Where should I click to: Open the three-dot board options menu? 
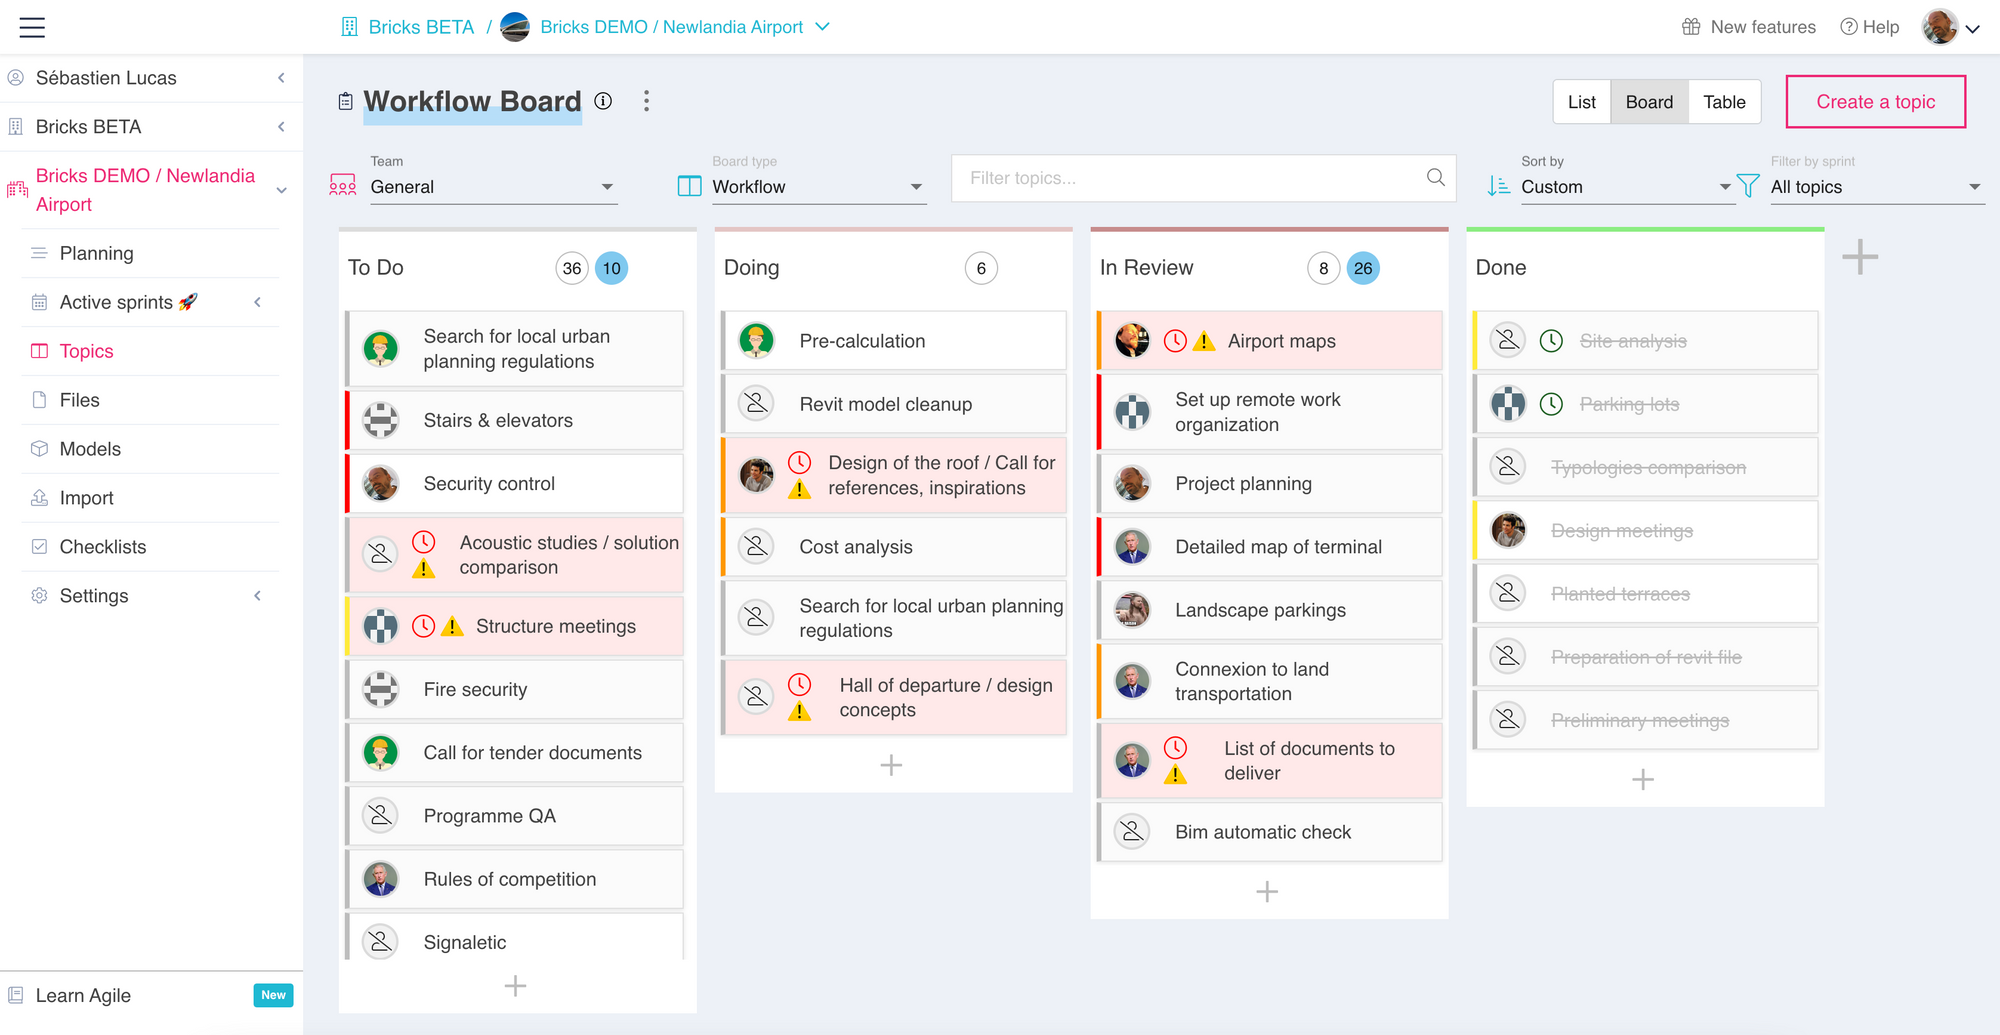pos(646,101)
